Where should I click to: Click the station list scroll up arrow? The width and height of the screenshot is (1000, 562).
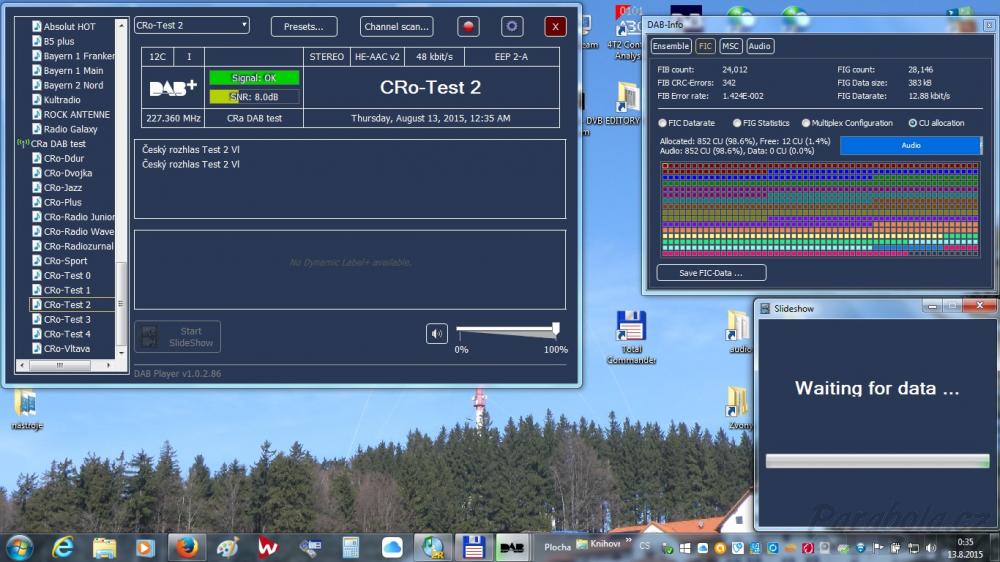(121, 25)
